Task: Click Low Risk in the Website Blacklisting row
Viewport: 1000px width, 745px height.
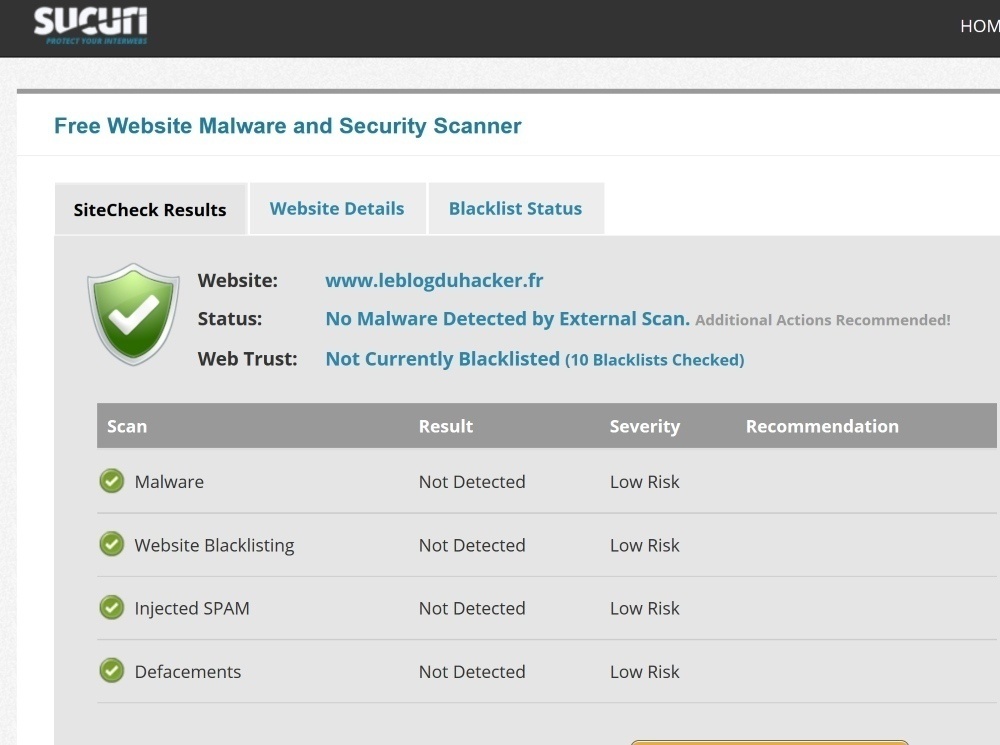Action: click(645, 545)
